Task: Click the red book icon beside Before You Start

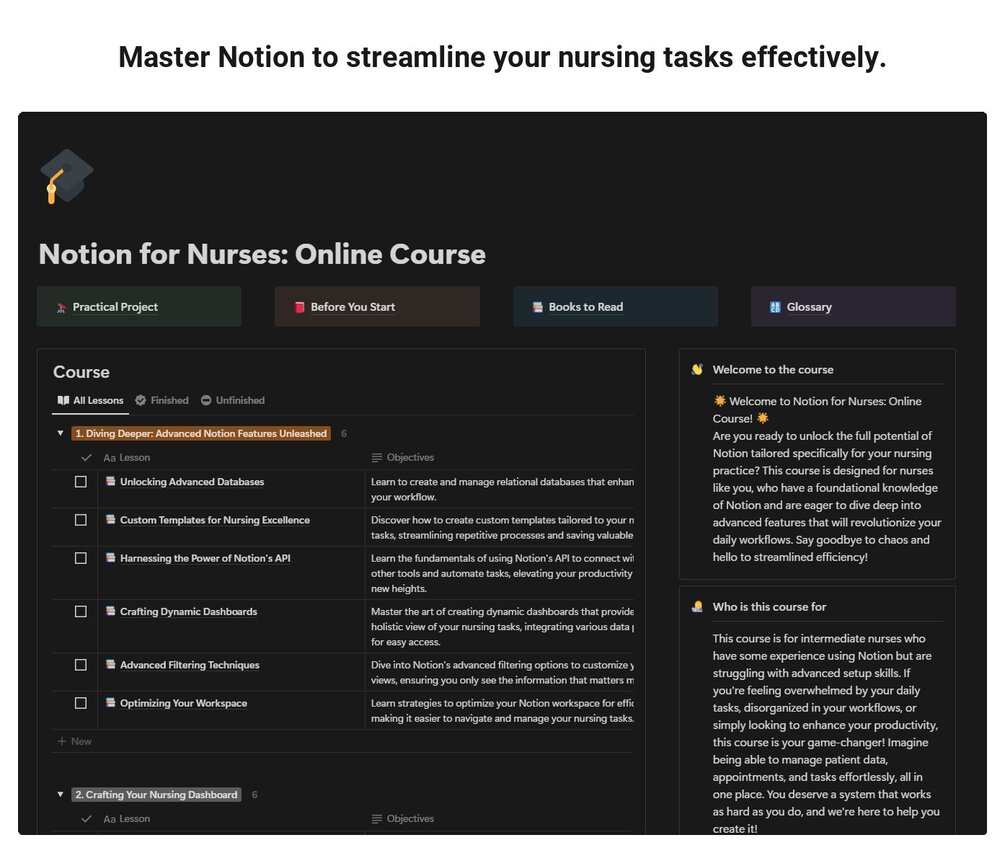Action: [x=299, y=307]
